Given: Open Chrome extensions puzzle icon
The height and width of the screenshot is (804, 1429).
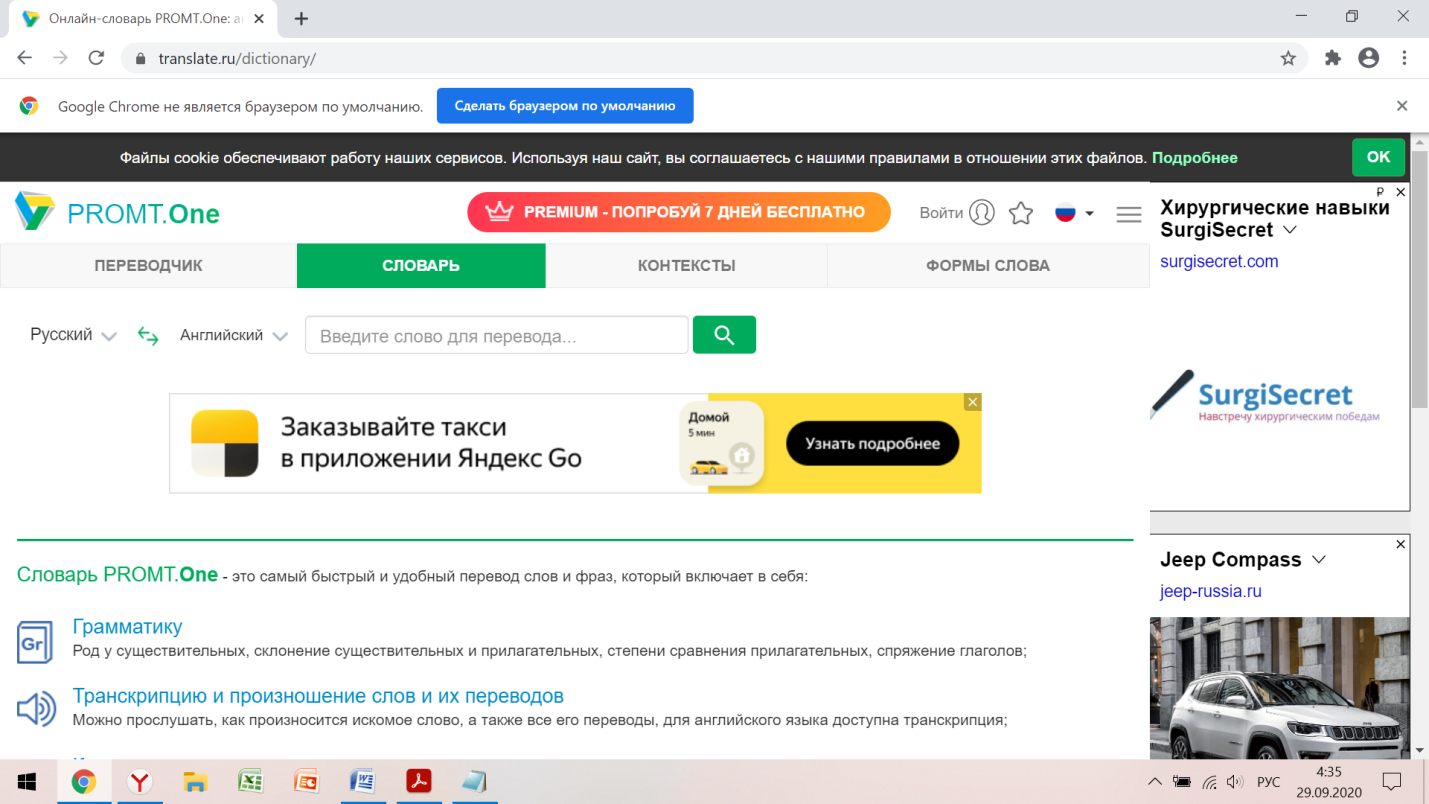Looking at the screenshot, I should [1332, 58].
